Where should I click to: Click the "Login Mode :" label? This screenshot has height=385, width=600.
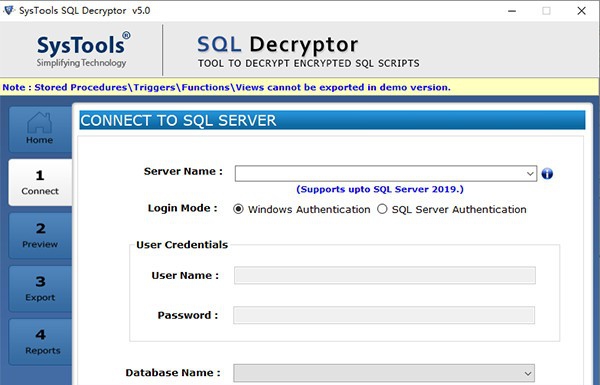tap(183, 208)
